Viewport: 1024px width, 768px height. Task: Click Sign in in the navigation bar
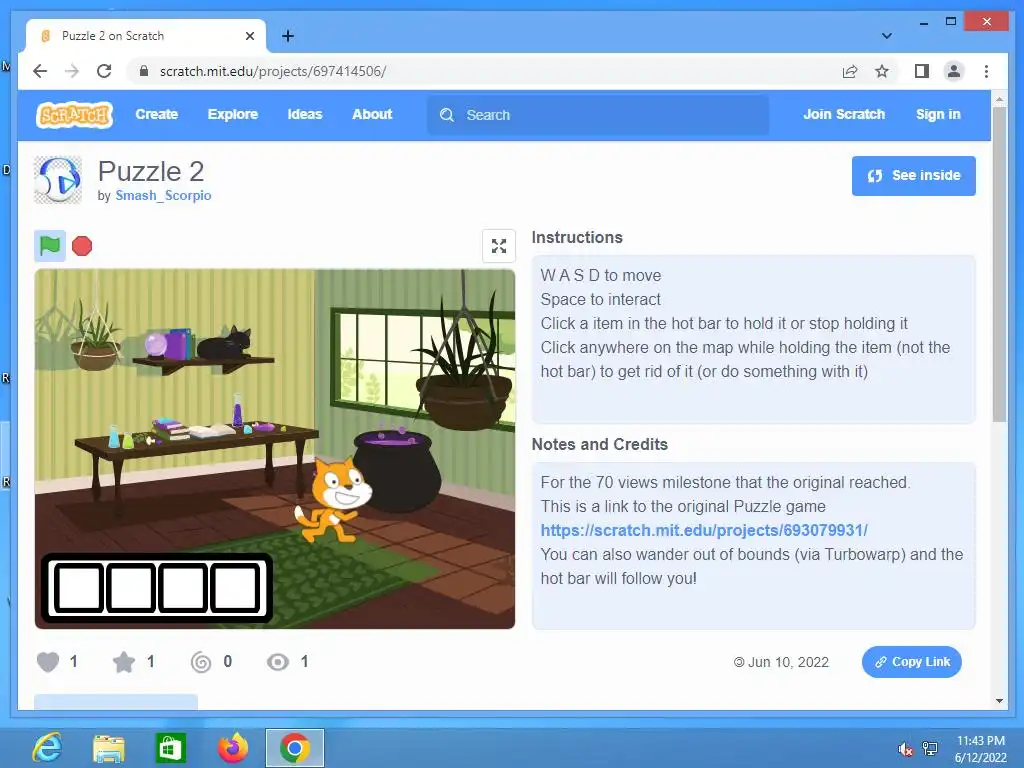pos(938,114)
